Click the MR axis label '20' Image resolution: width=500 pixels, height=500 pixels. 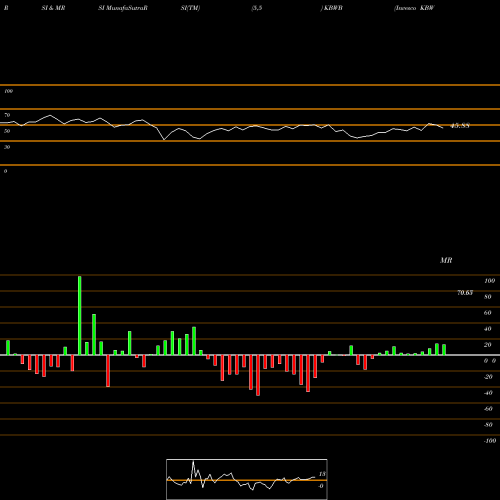pyautogui.click(x=488, y=345)
